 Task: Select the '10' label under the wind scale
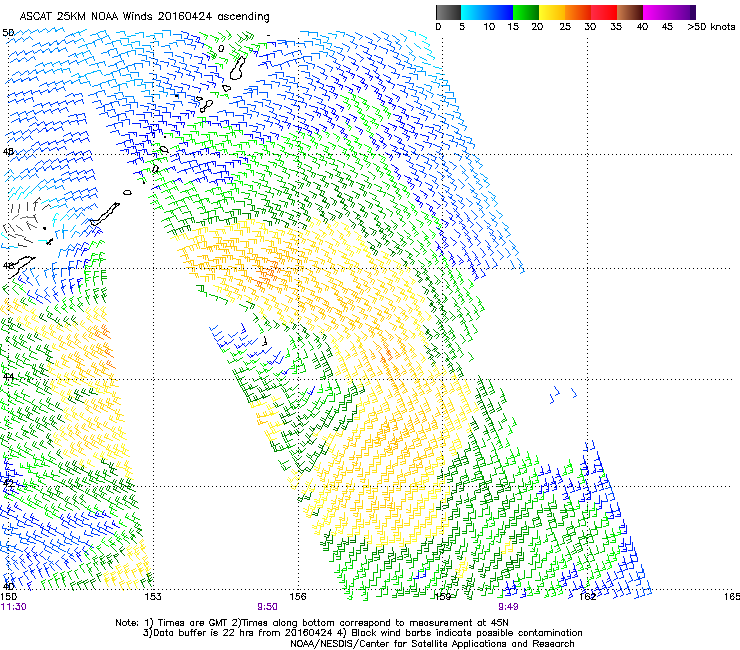[489, 27]
